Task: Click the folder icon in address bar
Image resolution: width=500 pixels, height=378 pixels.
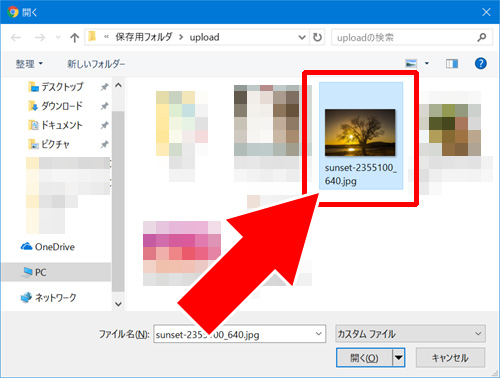Action: click(x=92, y=37)
